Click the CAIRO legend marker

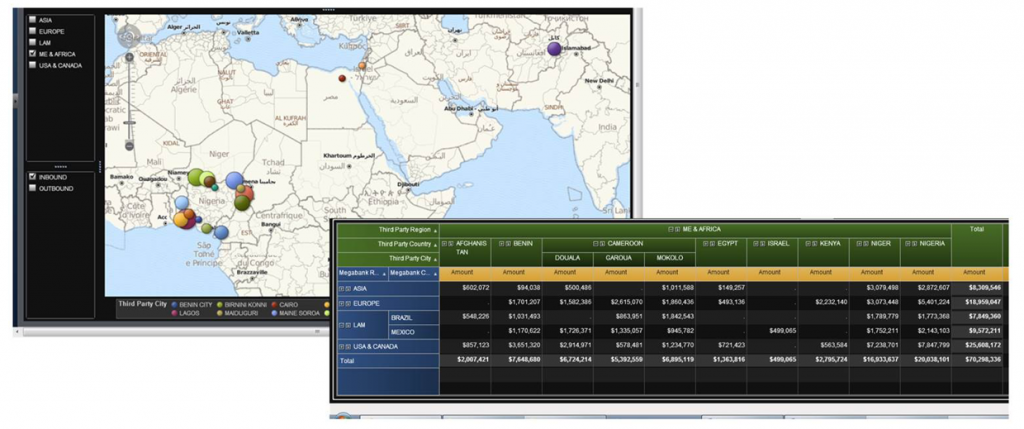pos(273,303)
